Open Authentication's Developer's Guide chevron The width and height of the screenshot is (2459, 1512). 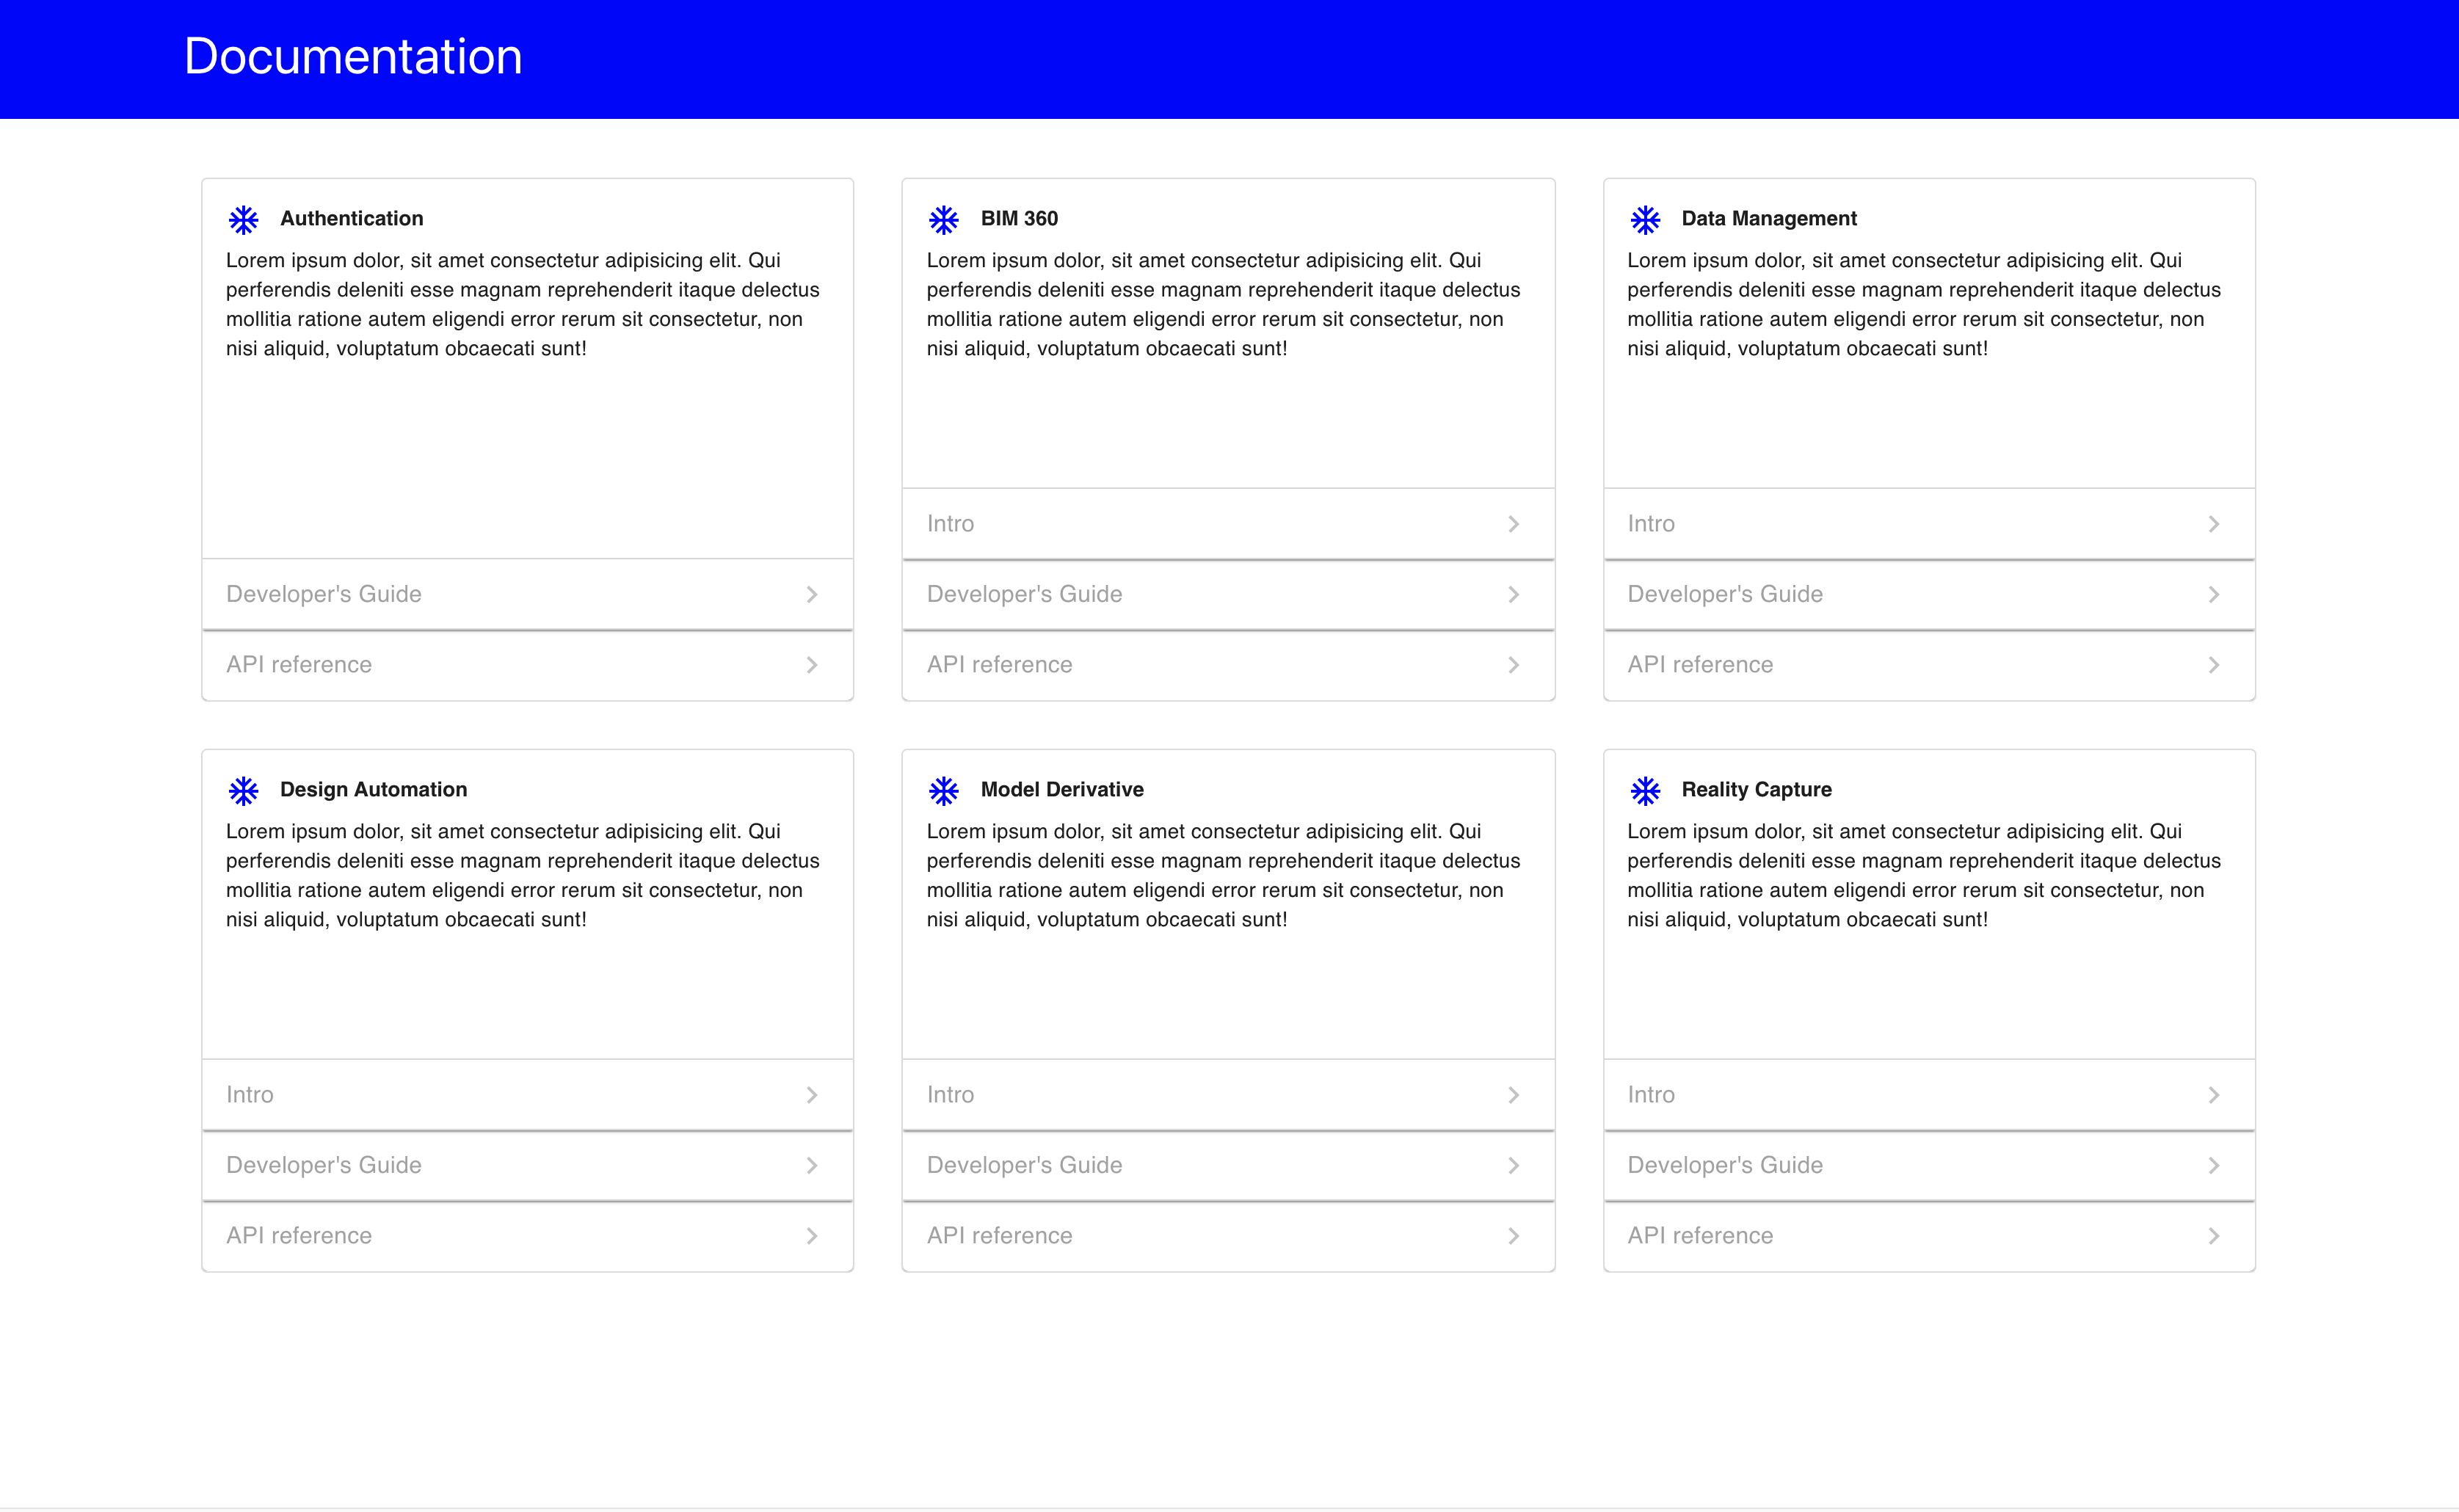coord(812,593)
